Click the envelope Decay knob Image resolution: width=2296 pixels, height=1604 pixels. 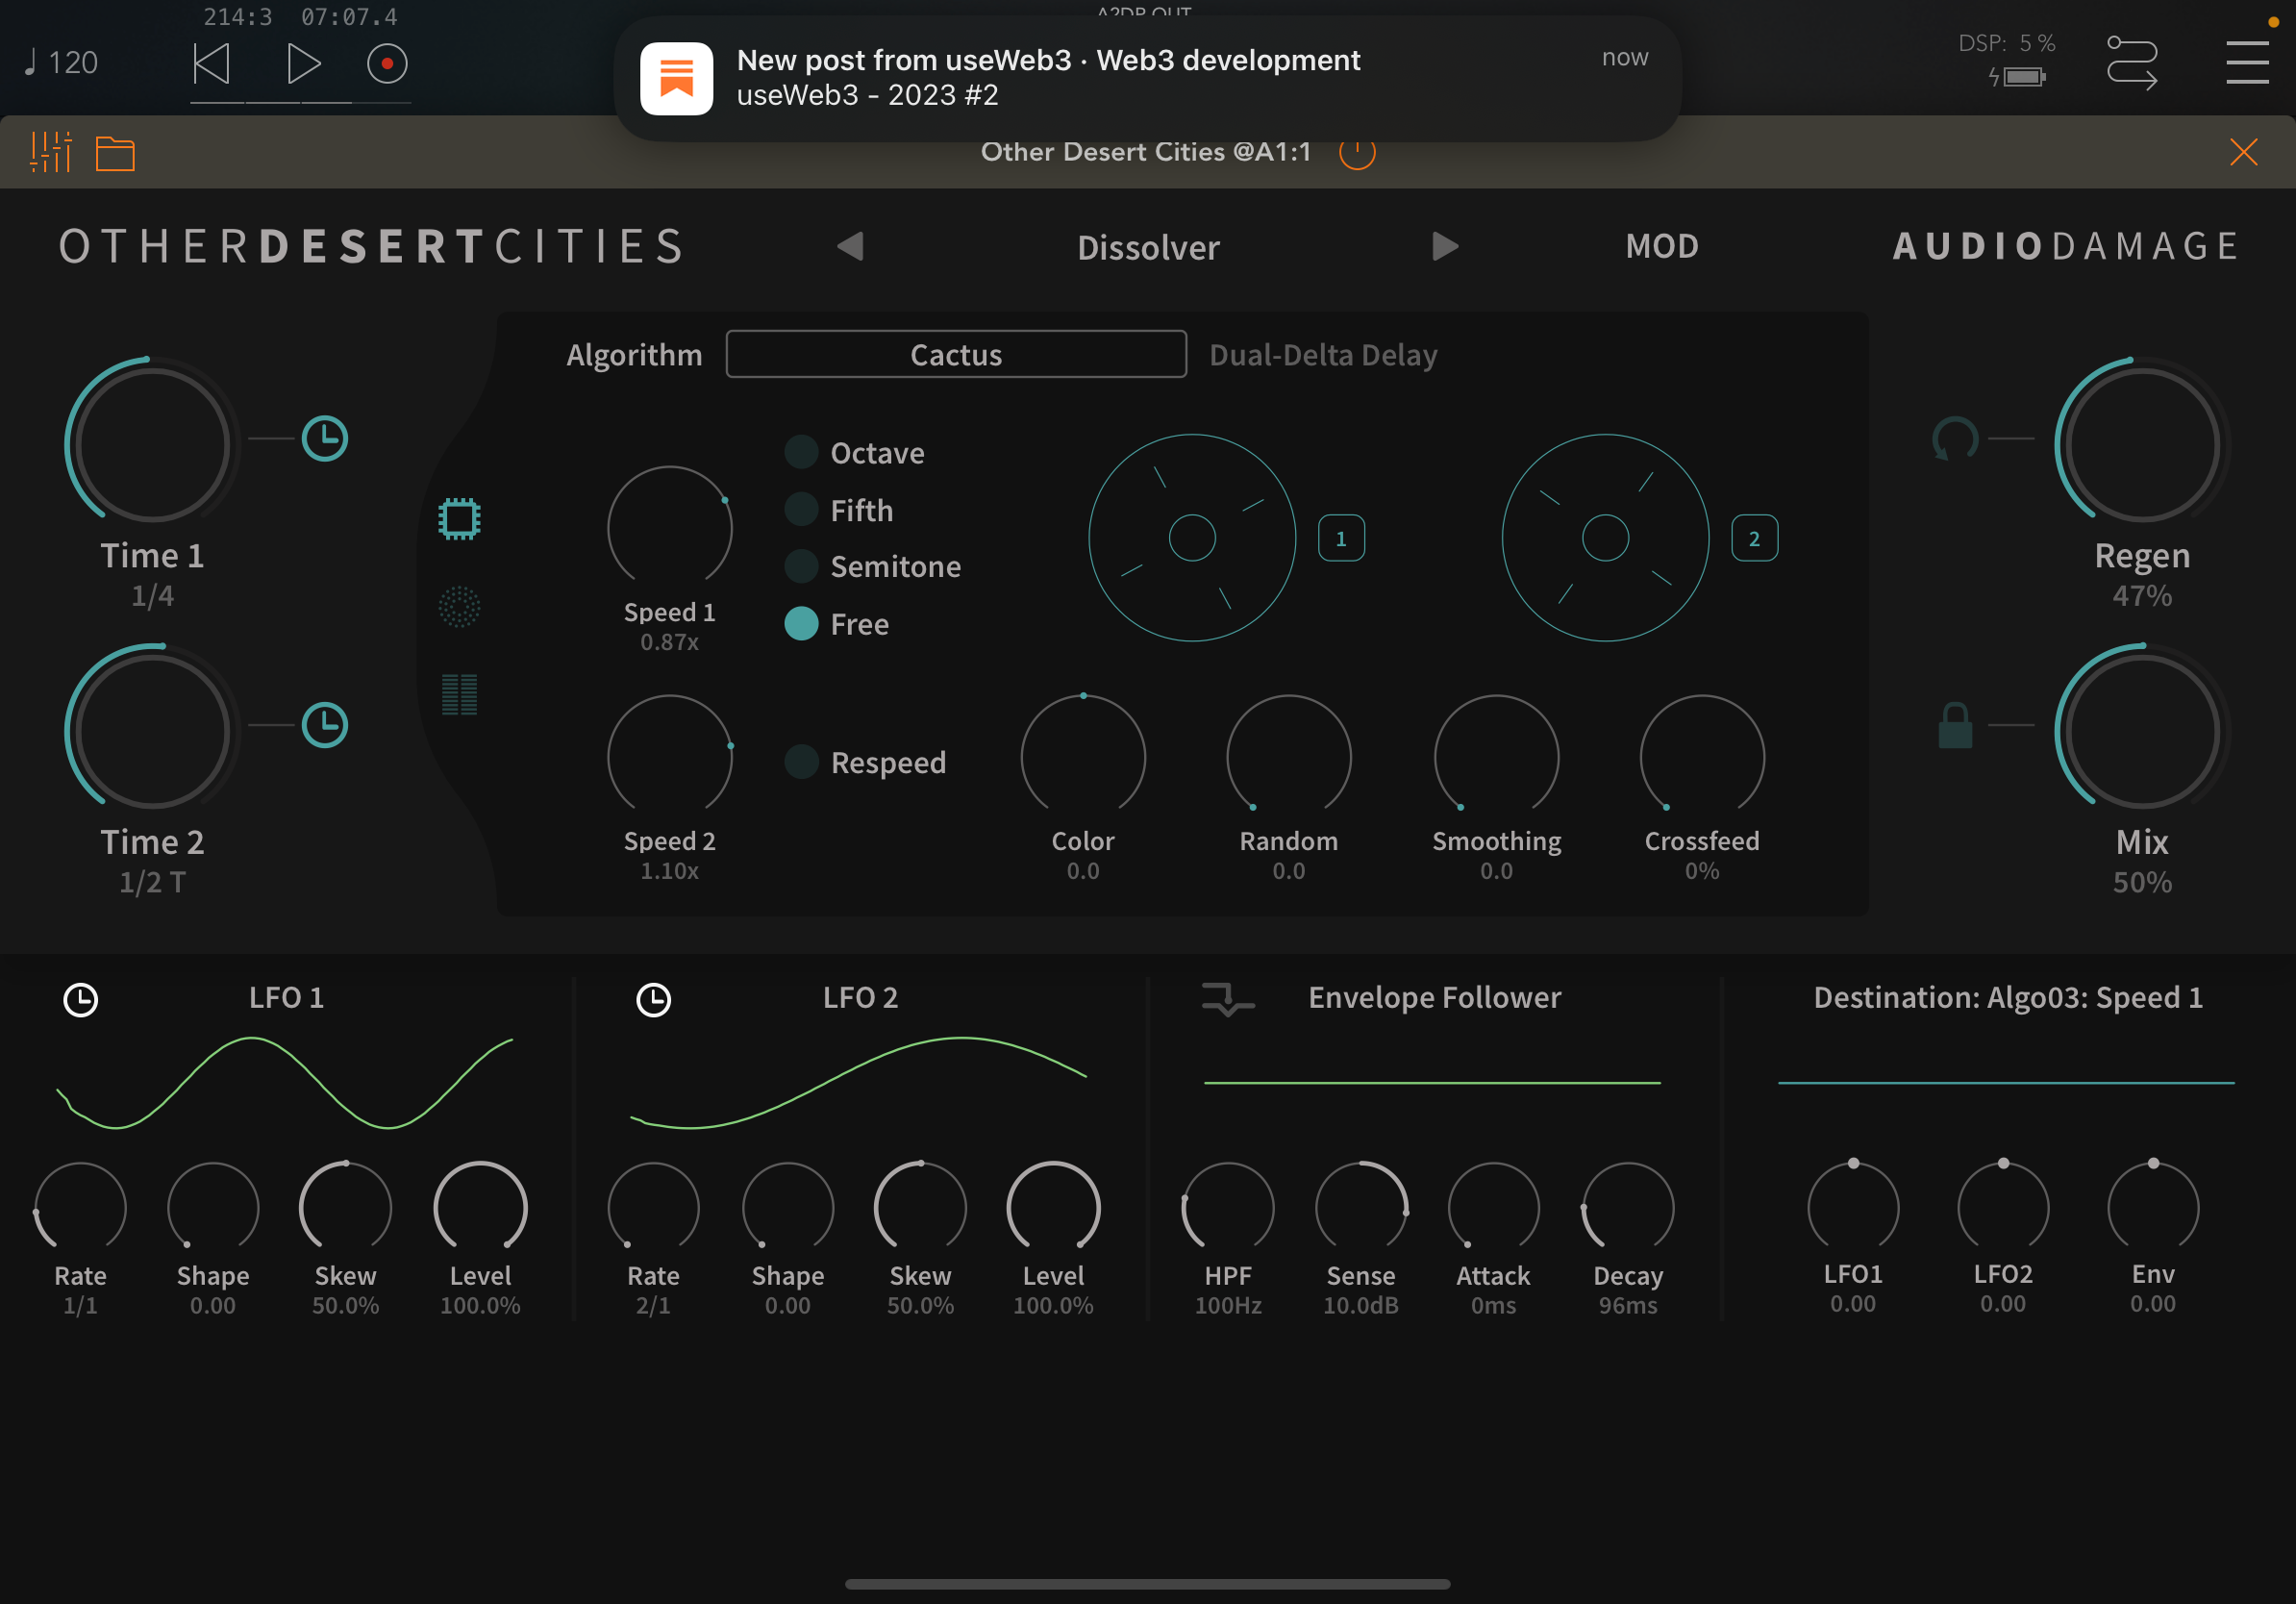point(1628,1206)
